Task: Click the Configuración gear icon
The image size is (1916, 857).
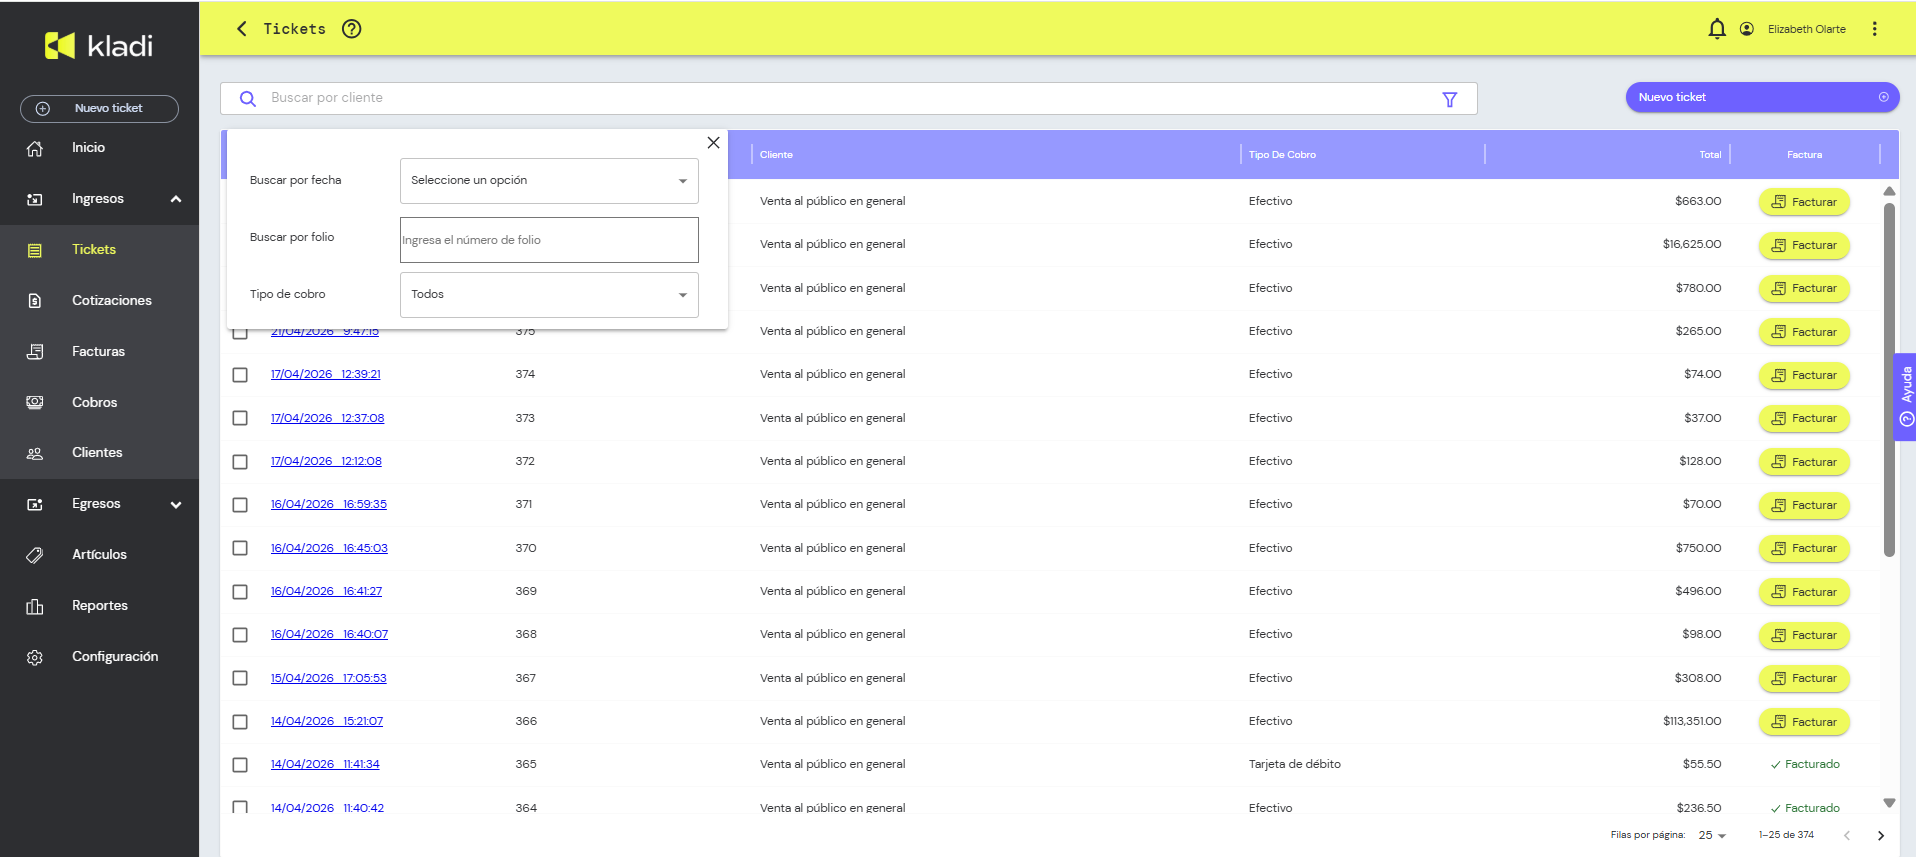Action: pos(35,657)
